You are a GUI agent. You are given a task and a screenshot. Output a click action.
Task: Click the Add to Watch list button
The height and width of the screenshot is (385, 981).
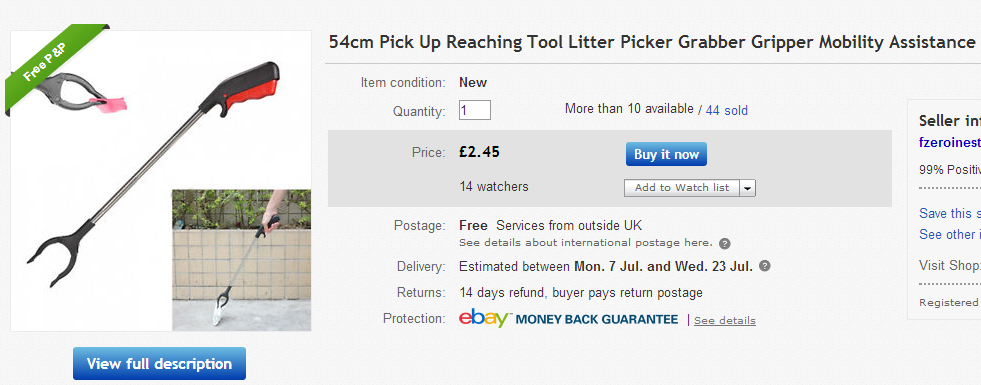(x=682, y=188)
